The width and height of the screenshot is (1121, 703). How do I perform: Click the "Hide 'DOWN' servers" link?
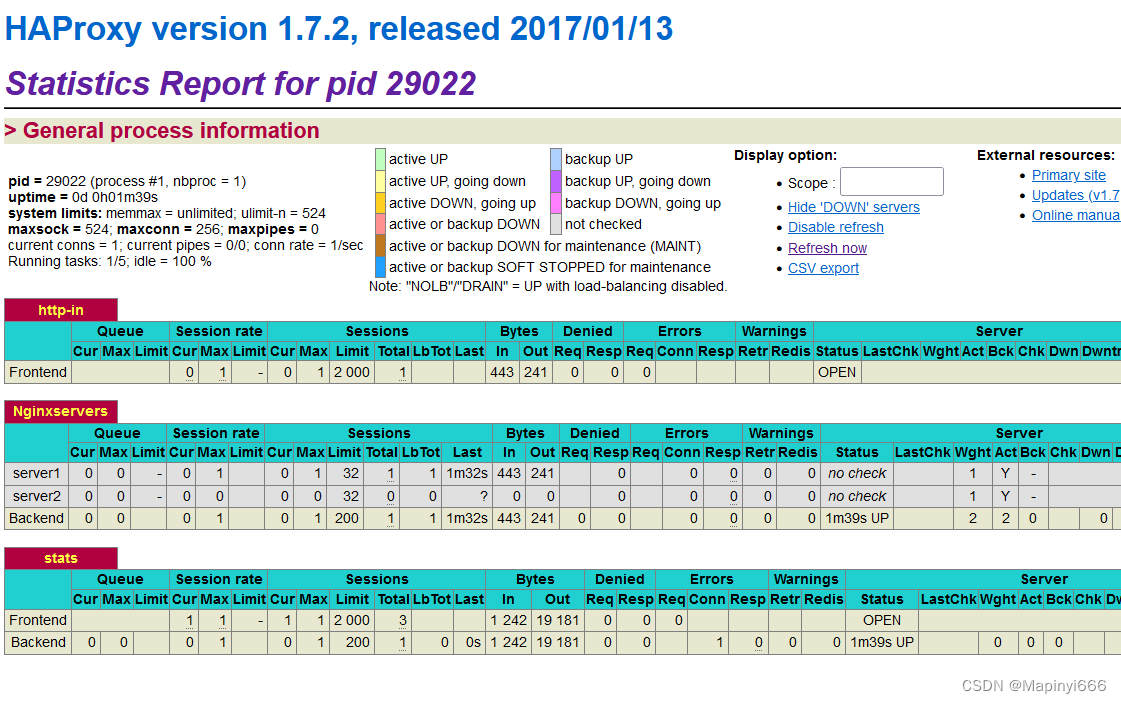(x=854, y=206)
